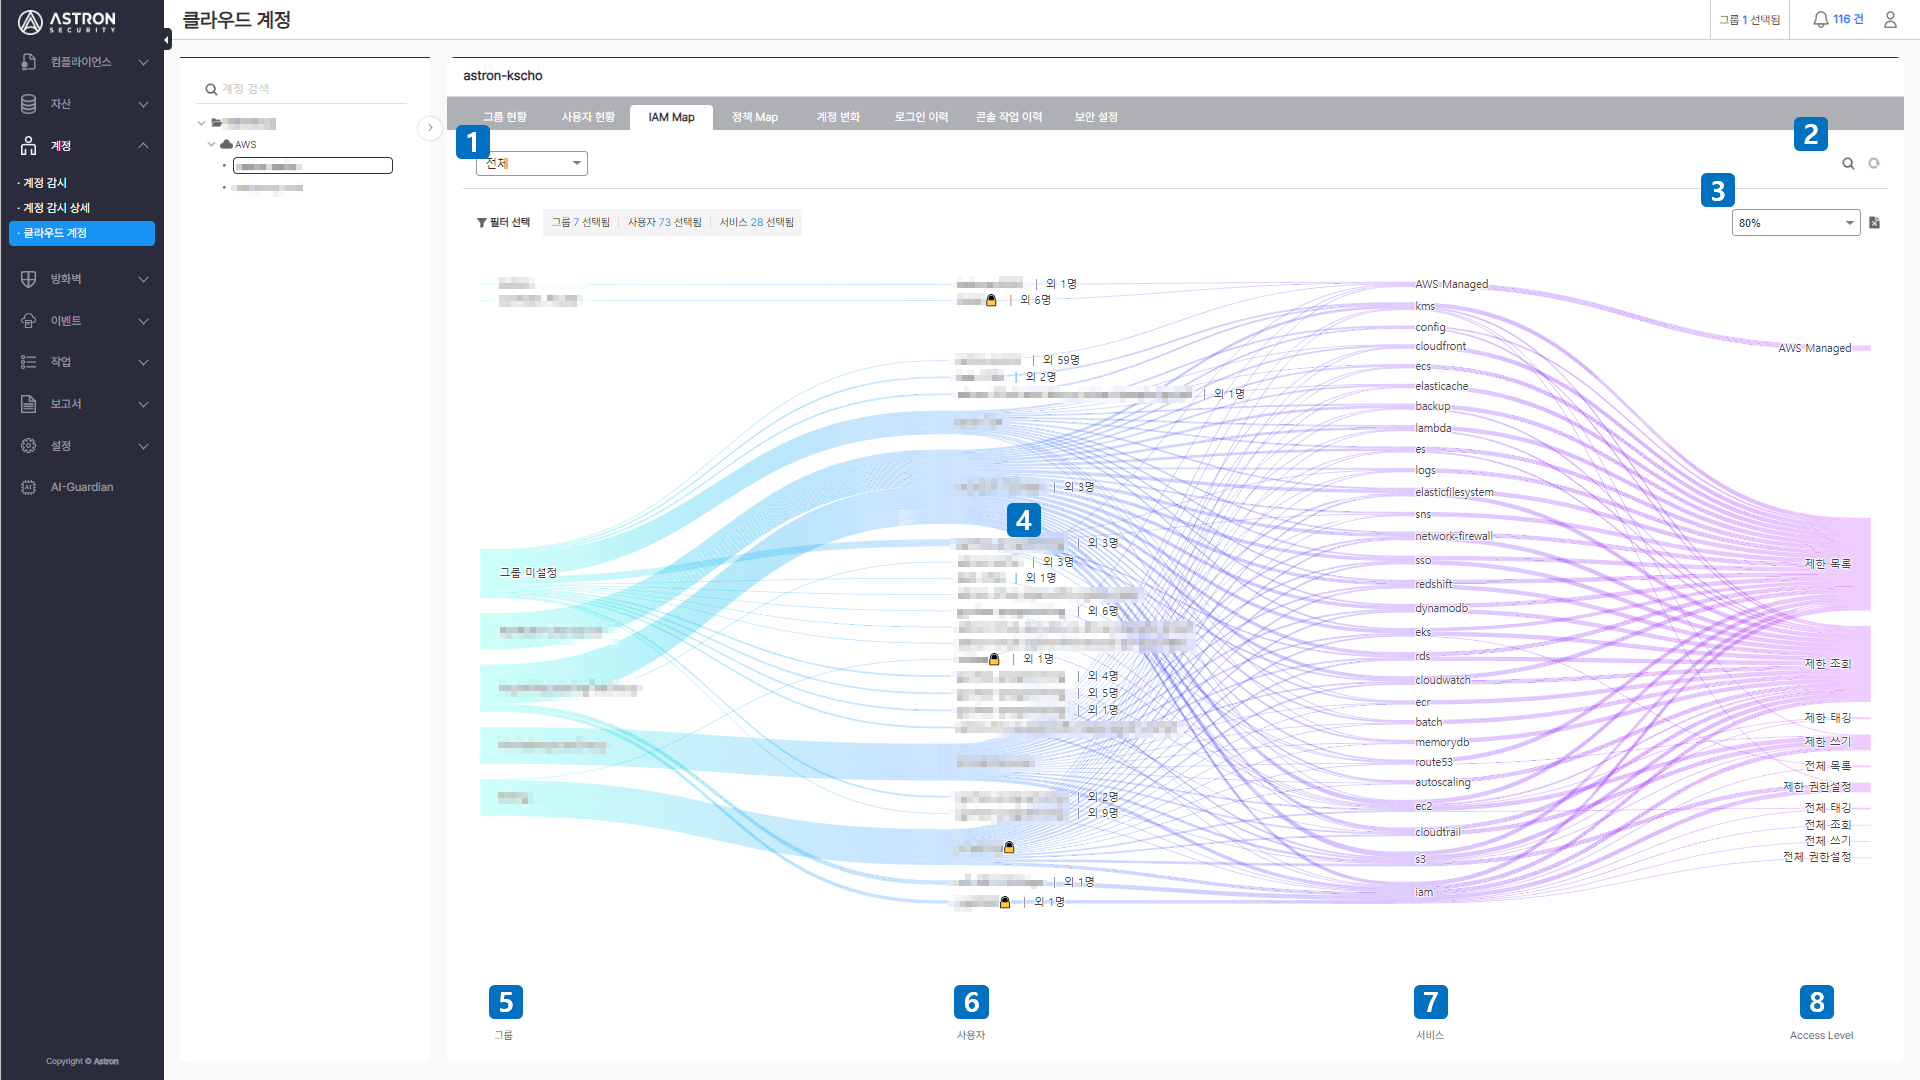Click the 제한 목록 access level node
Viewport: 1920px width, 1080px height.
[x=1828, y=564]
